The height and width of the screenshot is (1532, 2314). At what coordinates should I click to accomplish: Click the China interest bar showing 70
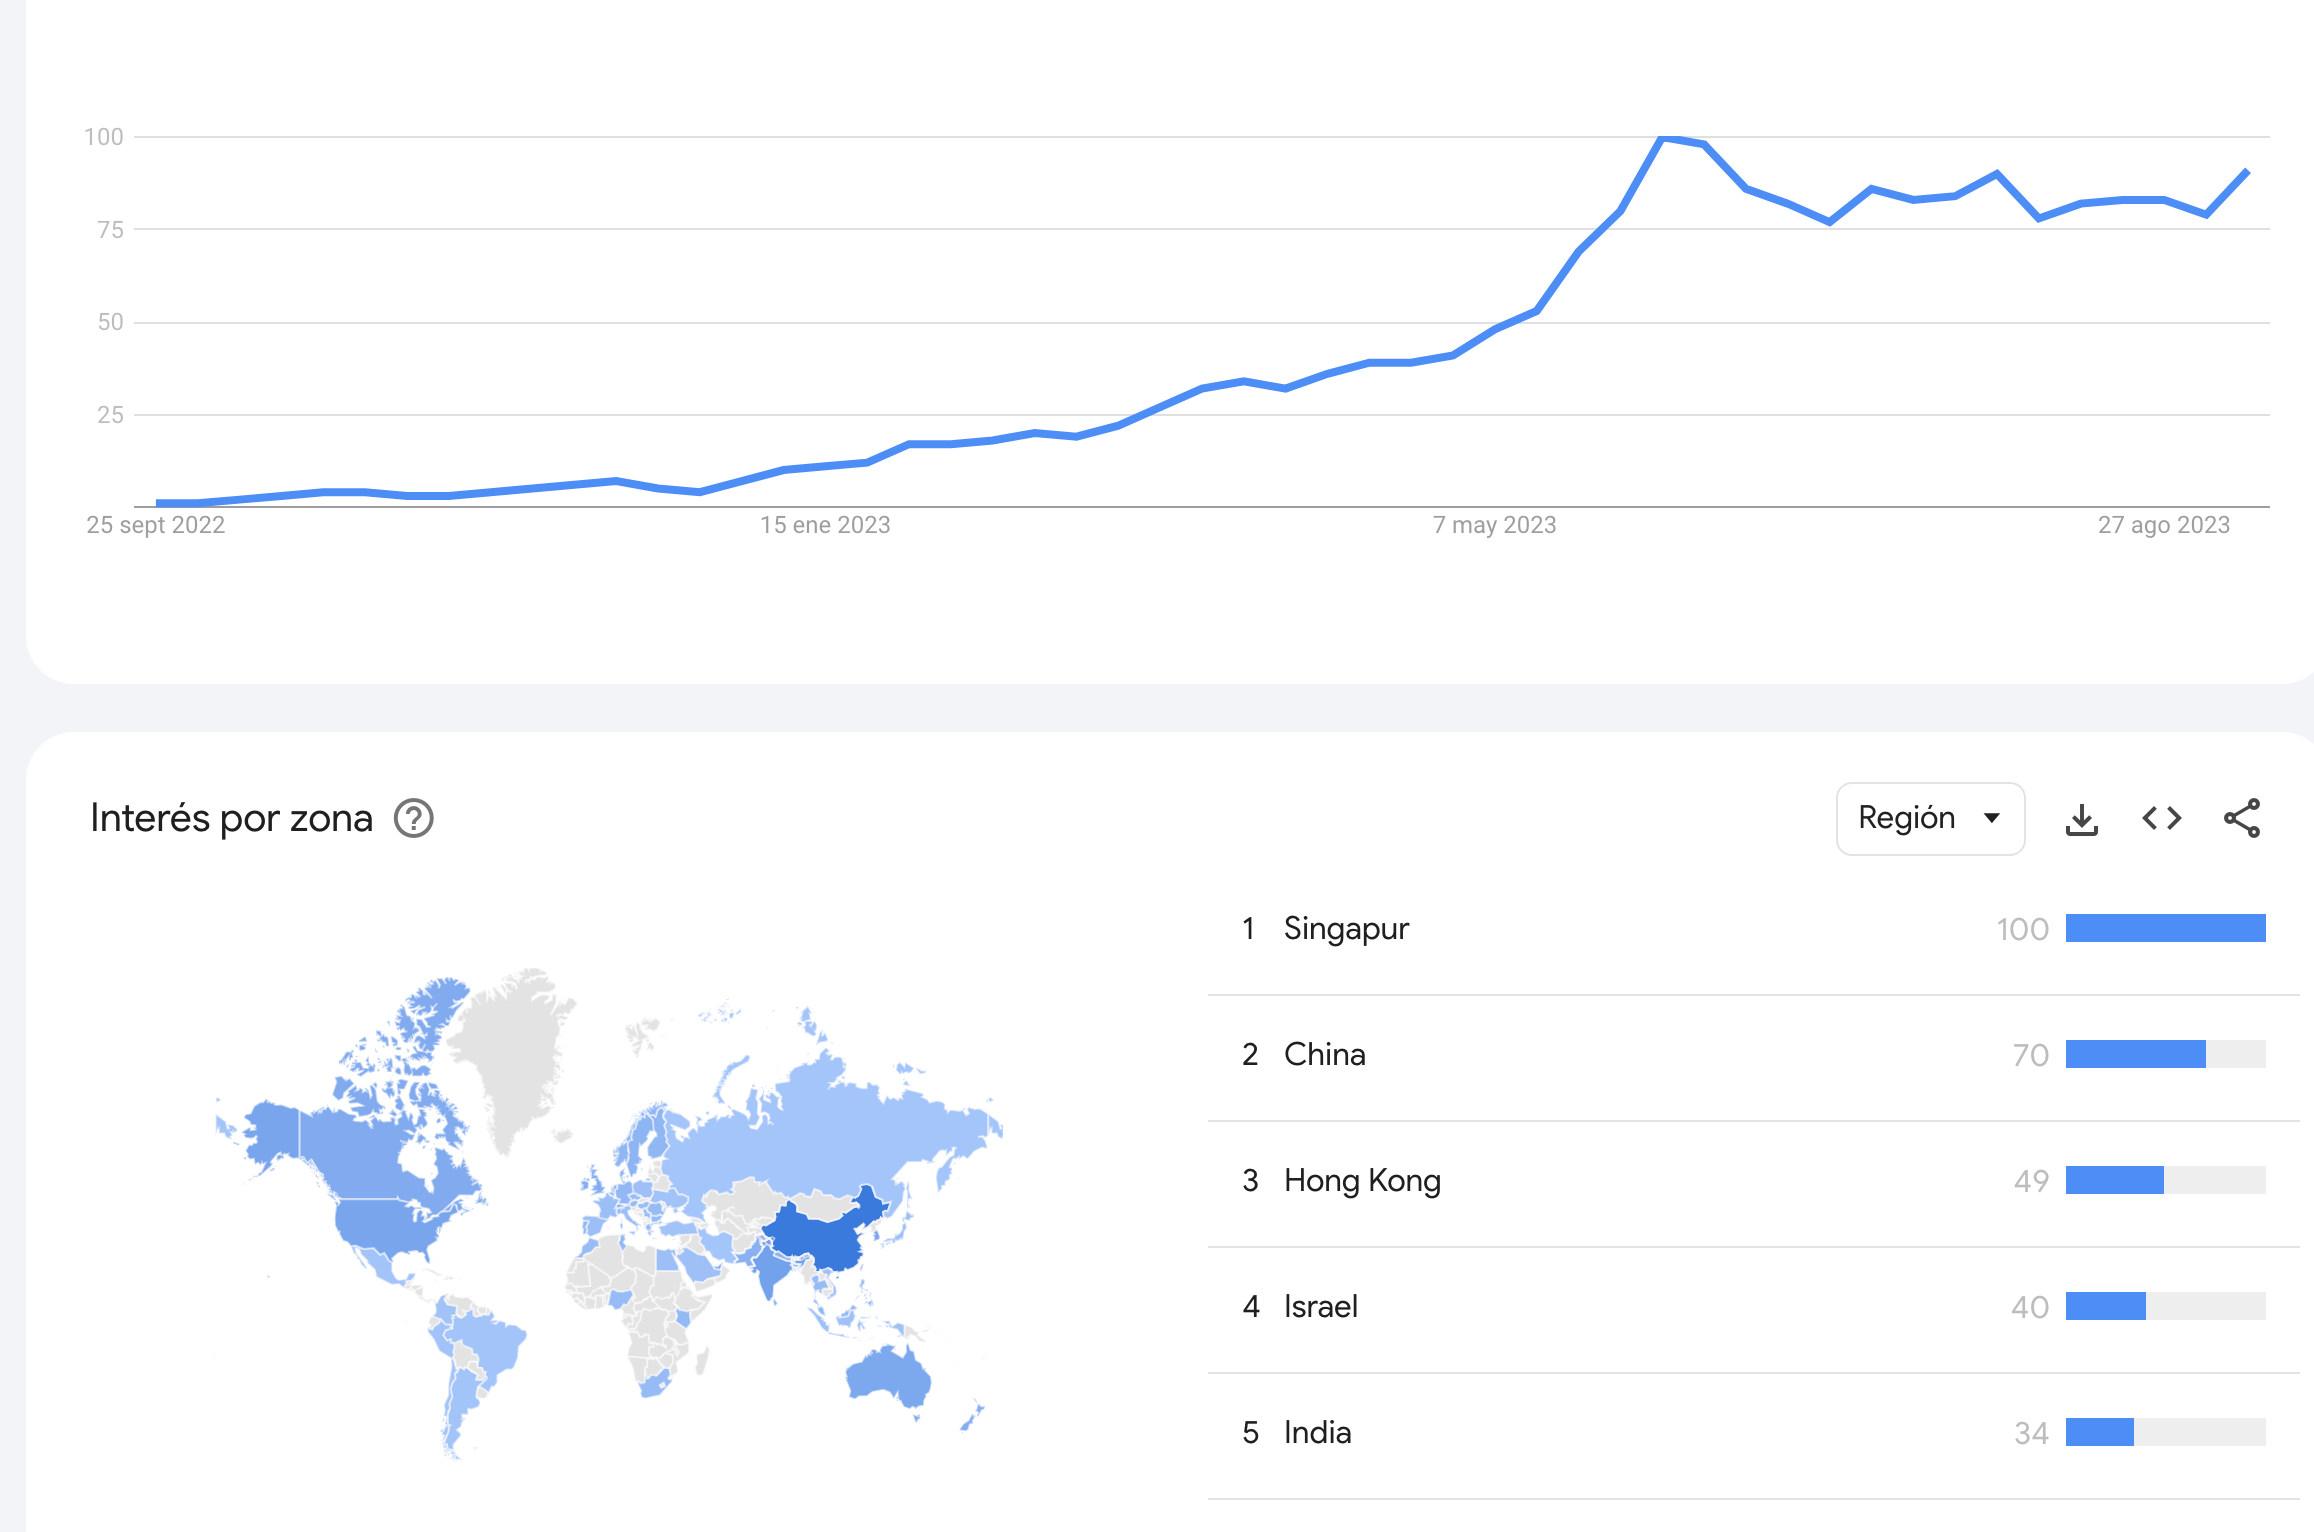click(2135, 1055)
